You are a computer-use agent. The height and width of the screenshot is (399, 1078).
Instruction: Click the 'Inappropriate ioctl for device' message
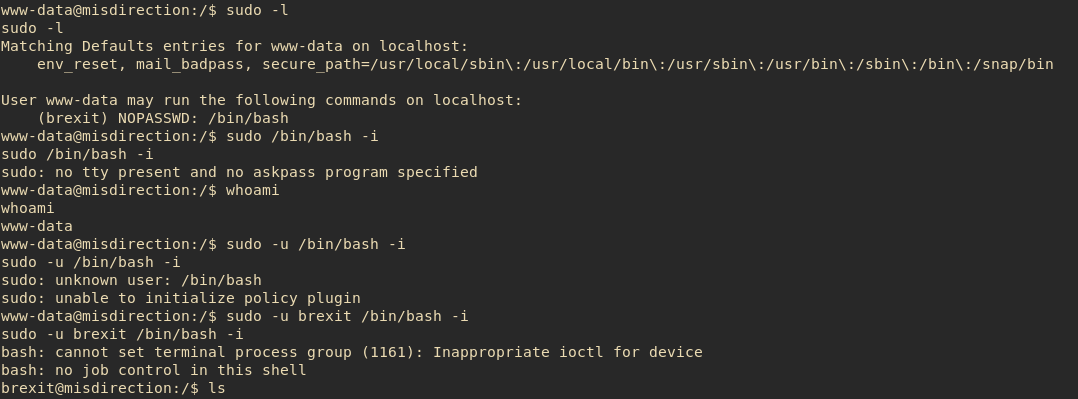567,352
